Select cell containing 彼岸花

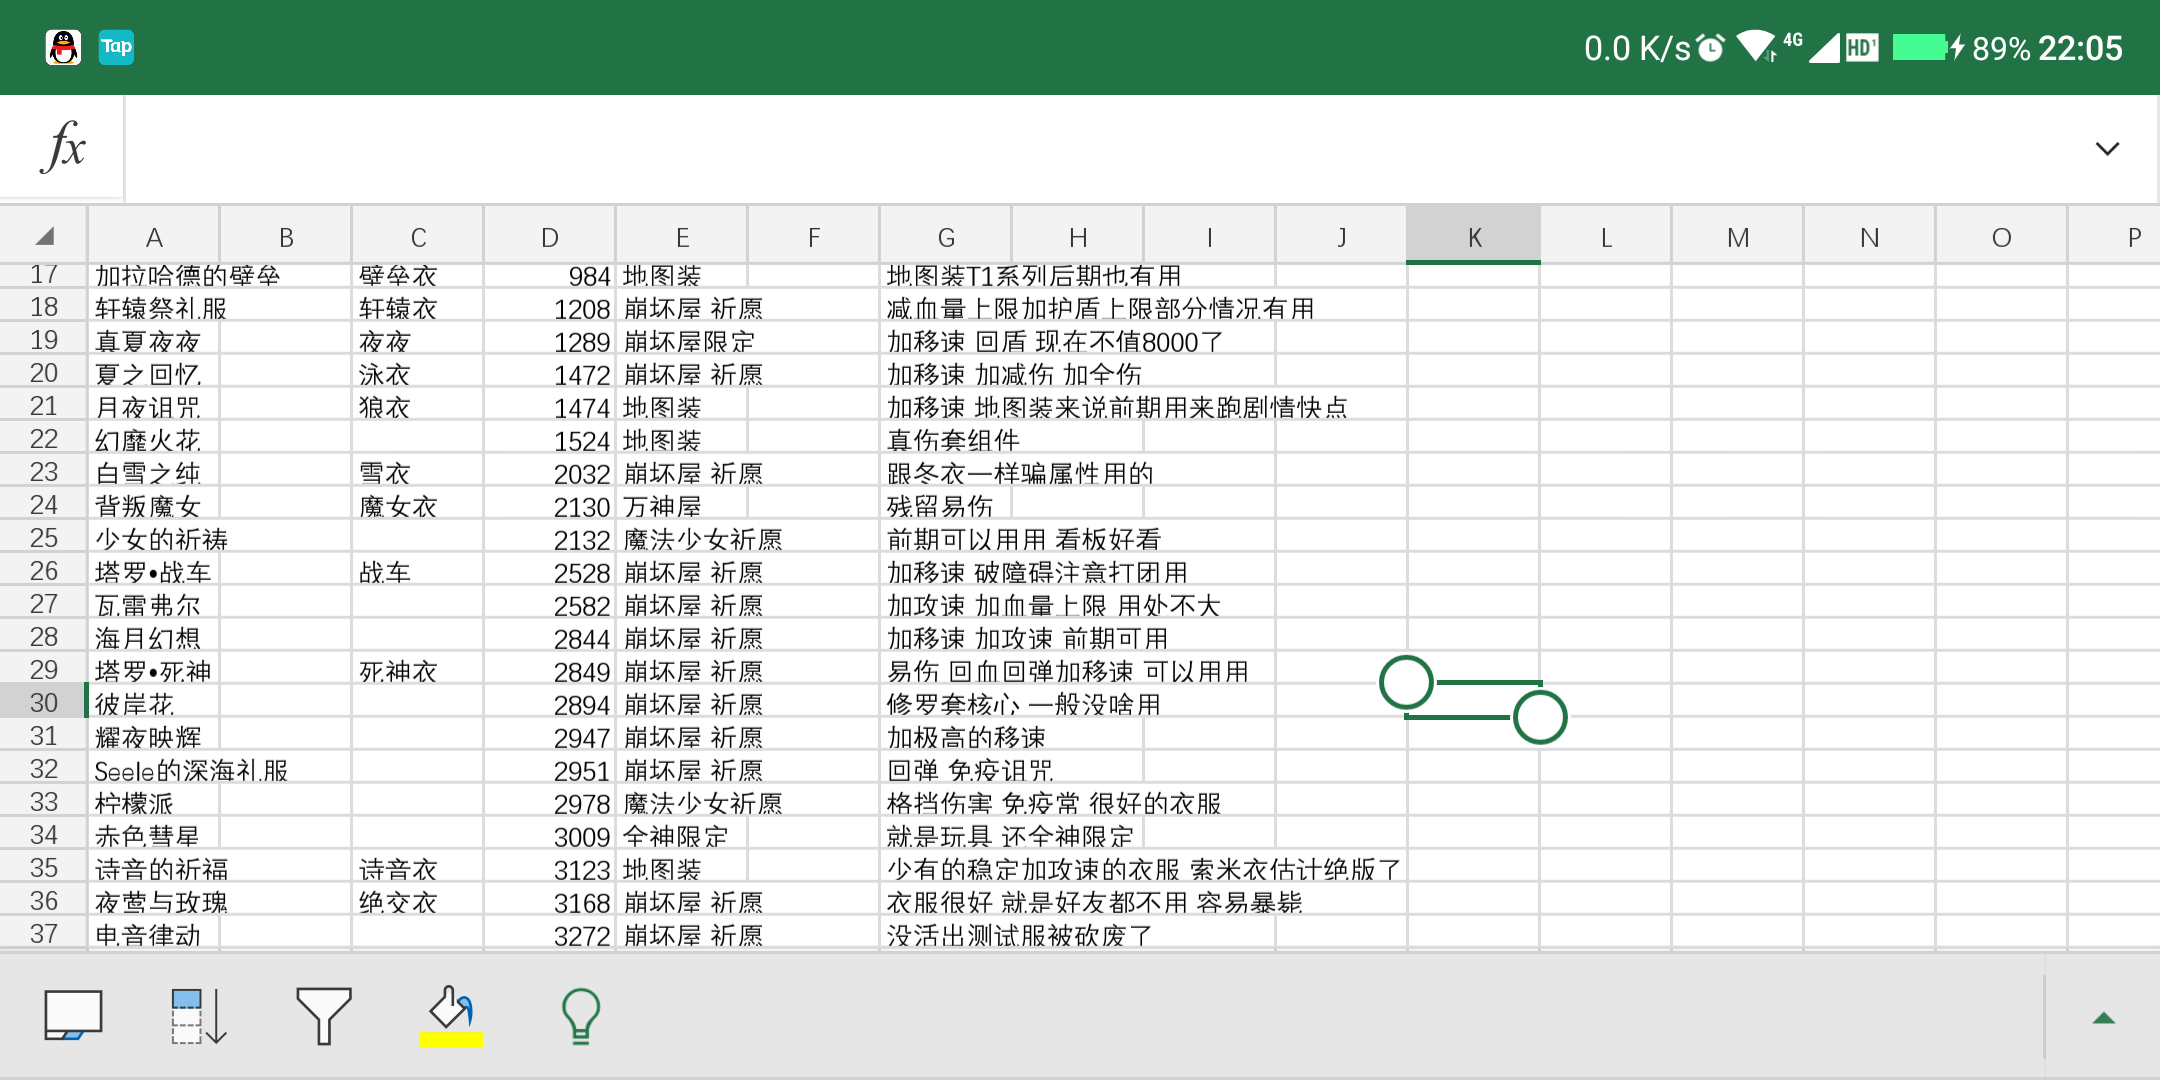click(x=154, y=704)
